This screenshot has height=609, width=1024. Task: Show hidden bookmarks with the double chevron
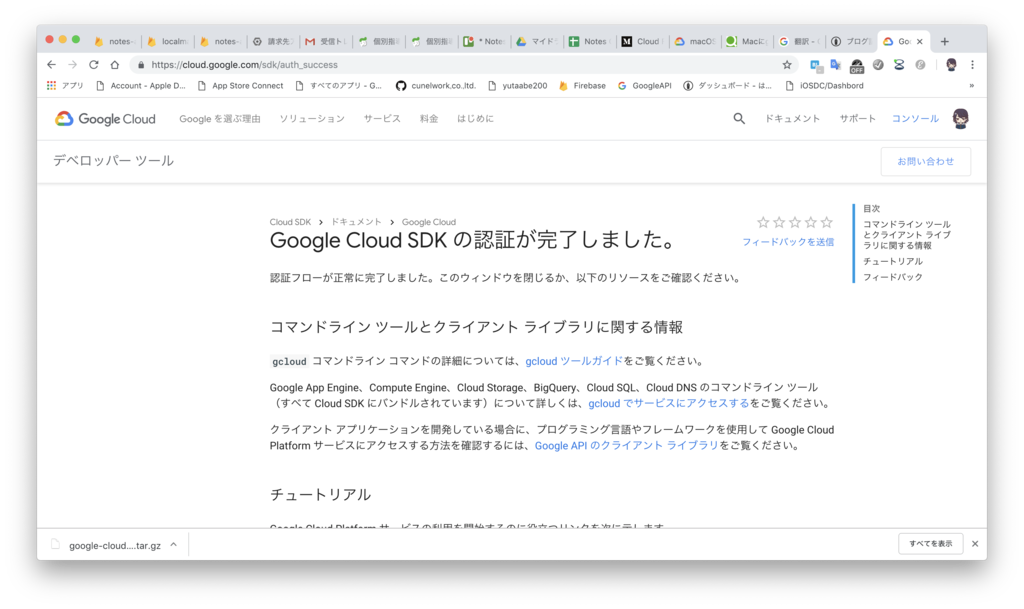[972, 86]
